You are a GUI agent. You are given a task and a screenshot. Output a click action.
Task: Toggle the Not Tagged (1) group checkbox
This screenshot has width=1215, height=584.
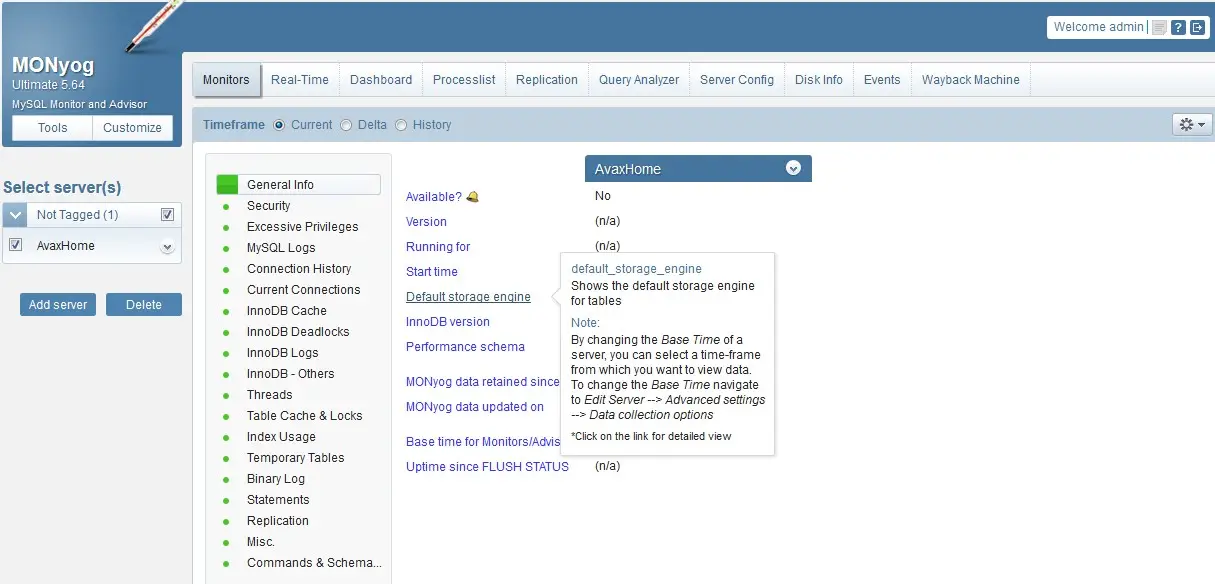coord(168,214)
